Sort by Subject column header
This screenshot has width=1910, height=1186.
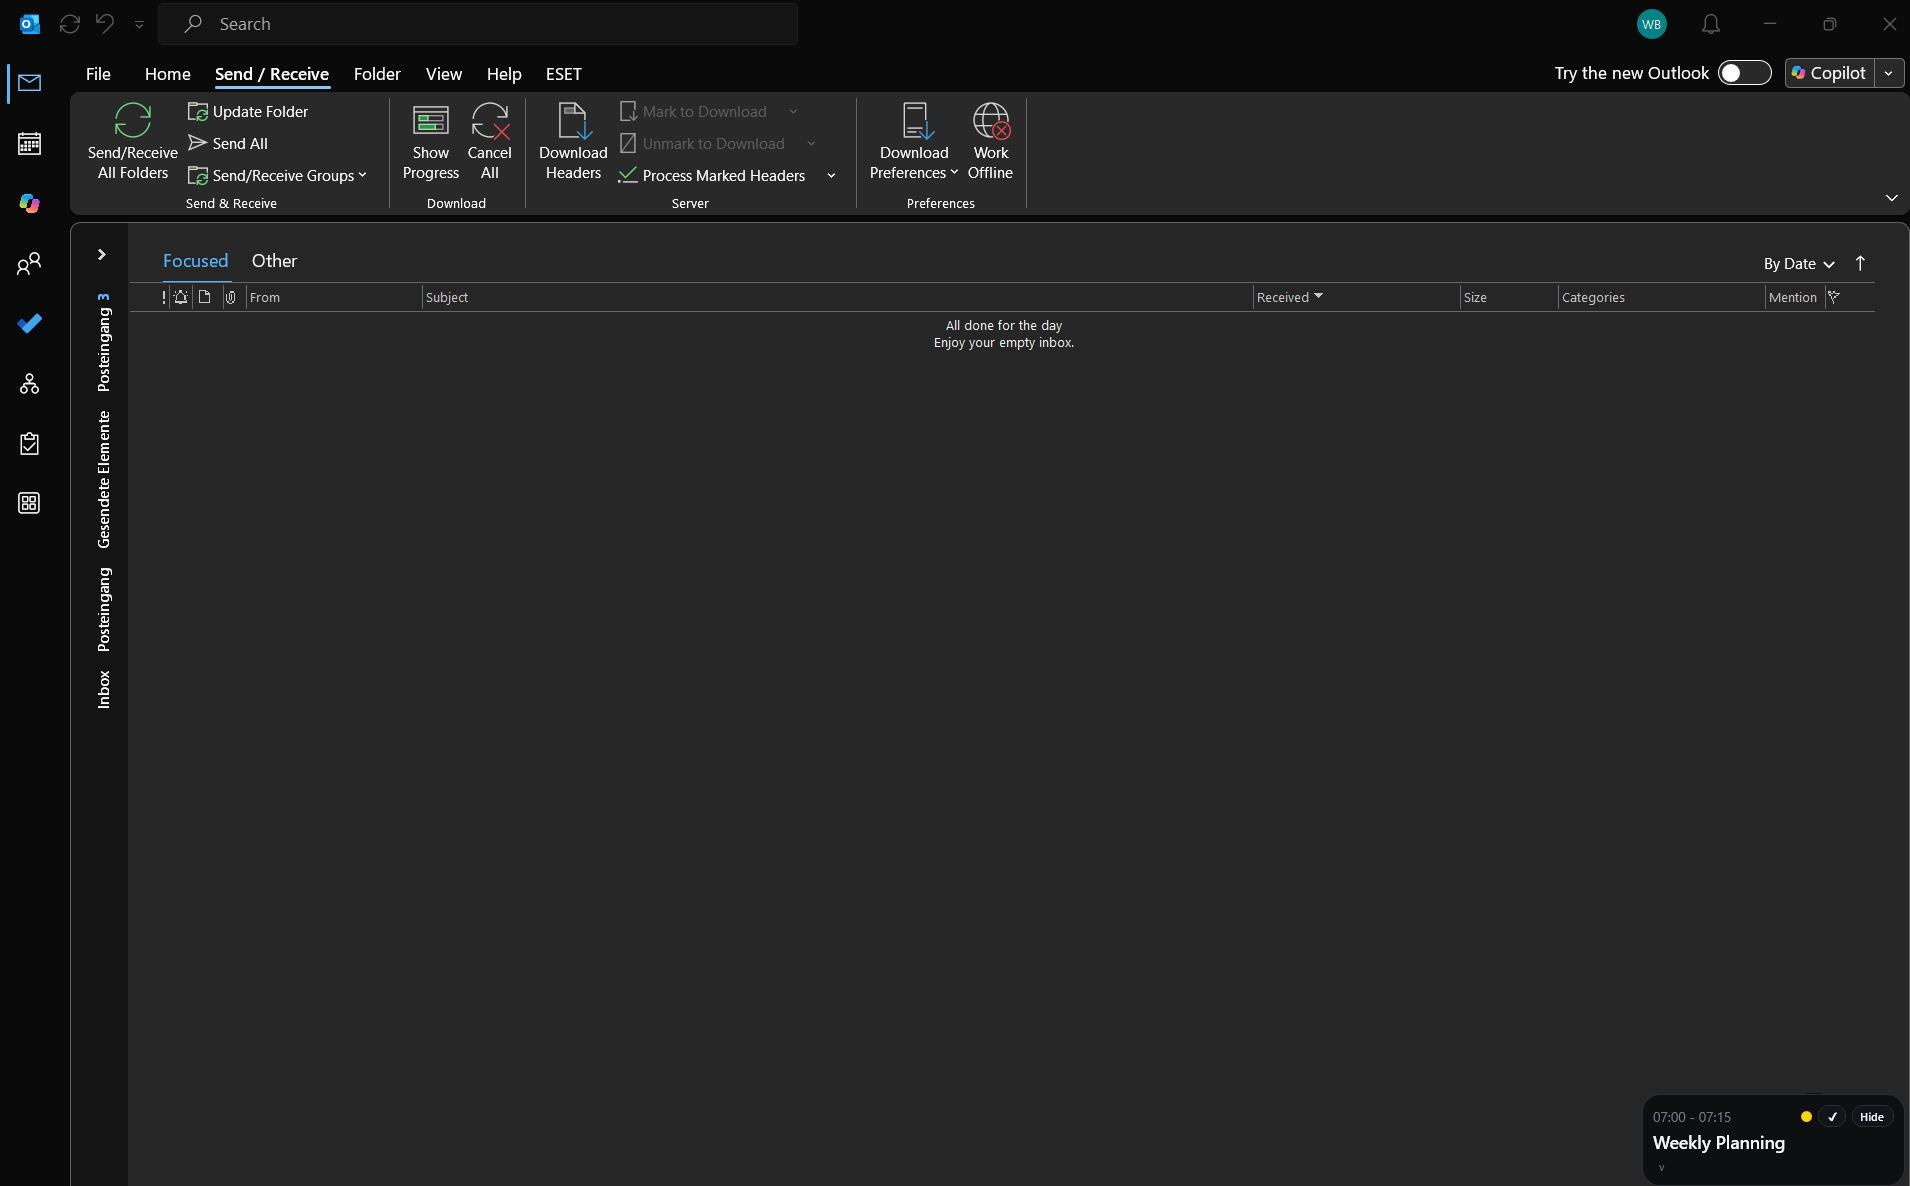(x=837, y=297)
